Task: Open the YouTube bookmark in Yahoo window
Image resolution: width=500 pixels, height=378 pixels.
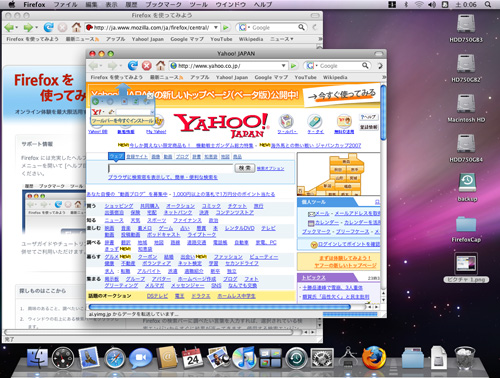Action: point(305,77)
